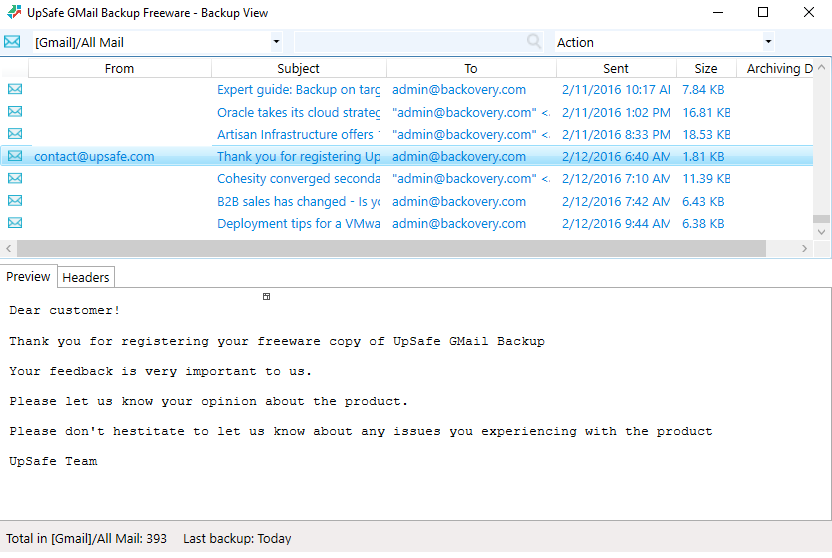The height and width of the screenshot is (558, 832).
Task: Click 'Total in [Gmail]/All Mail: 393' status text
Action: coord(86,538)
